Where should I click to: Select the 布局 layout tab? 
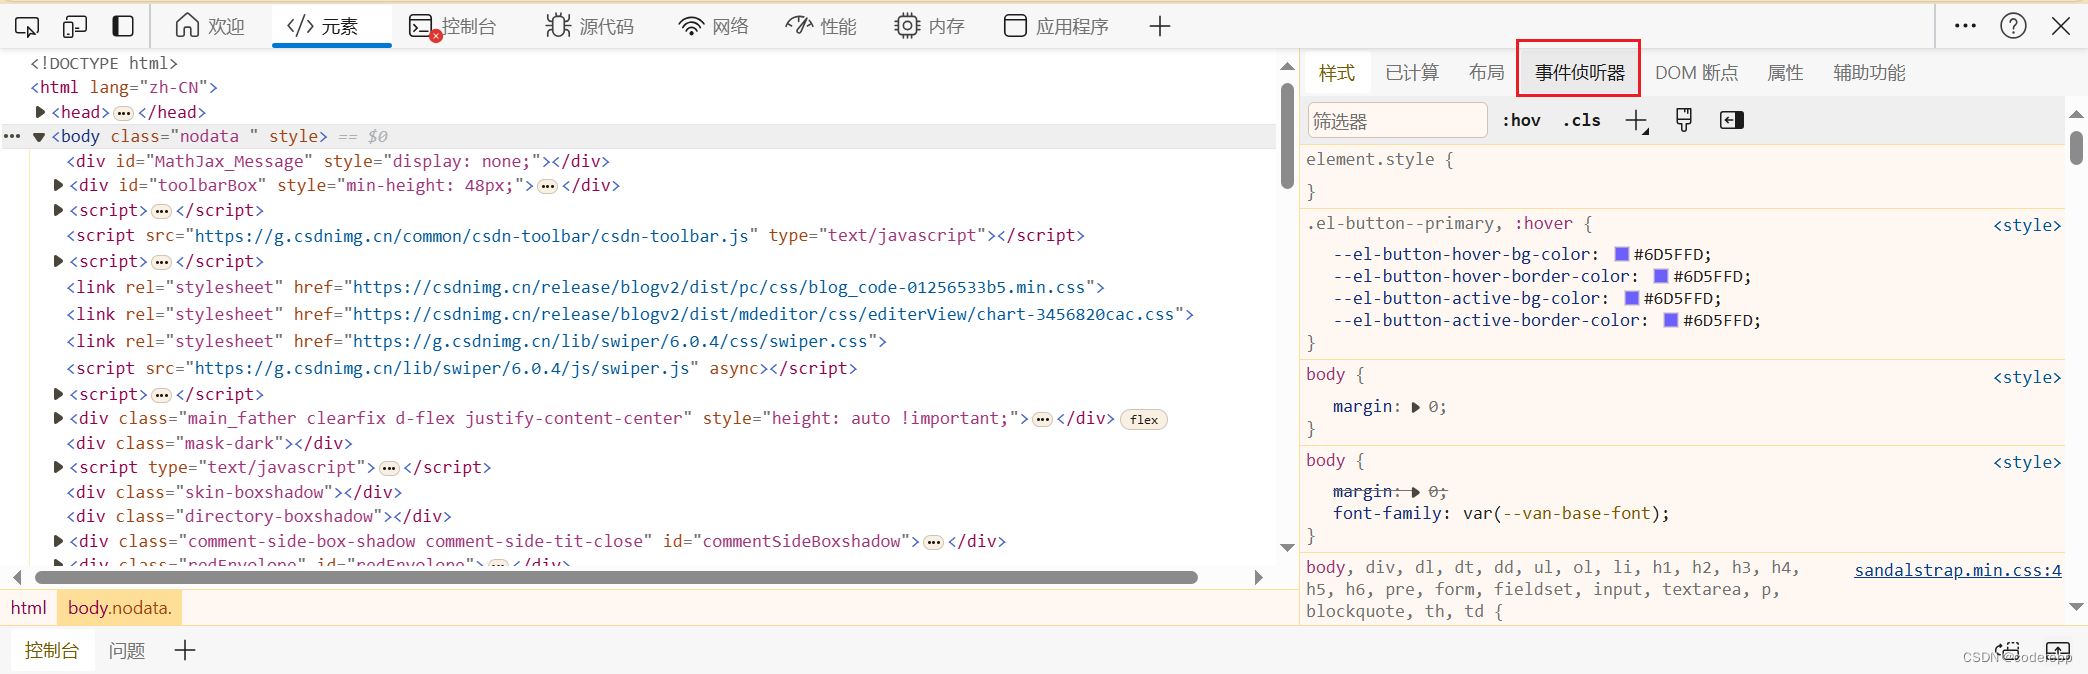tap(1486, 73)
